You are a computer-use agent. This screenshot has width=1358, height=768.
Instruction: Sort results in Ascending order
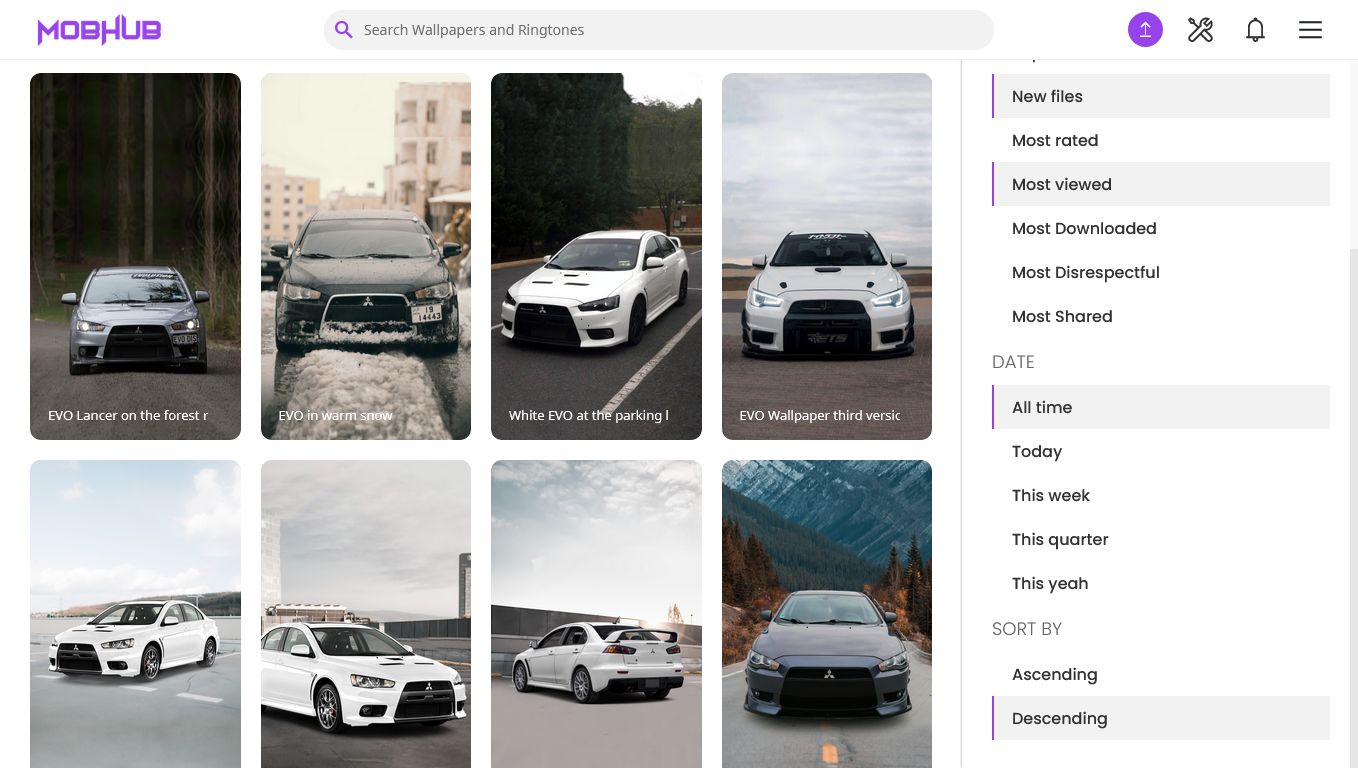tap(1161, 674)
